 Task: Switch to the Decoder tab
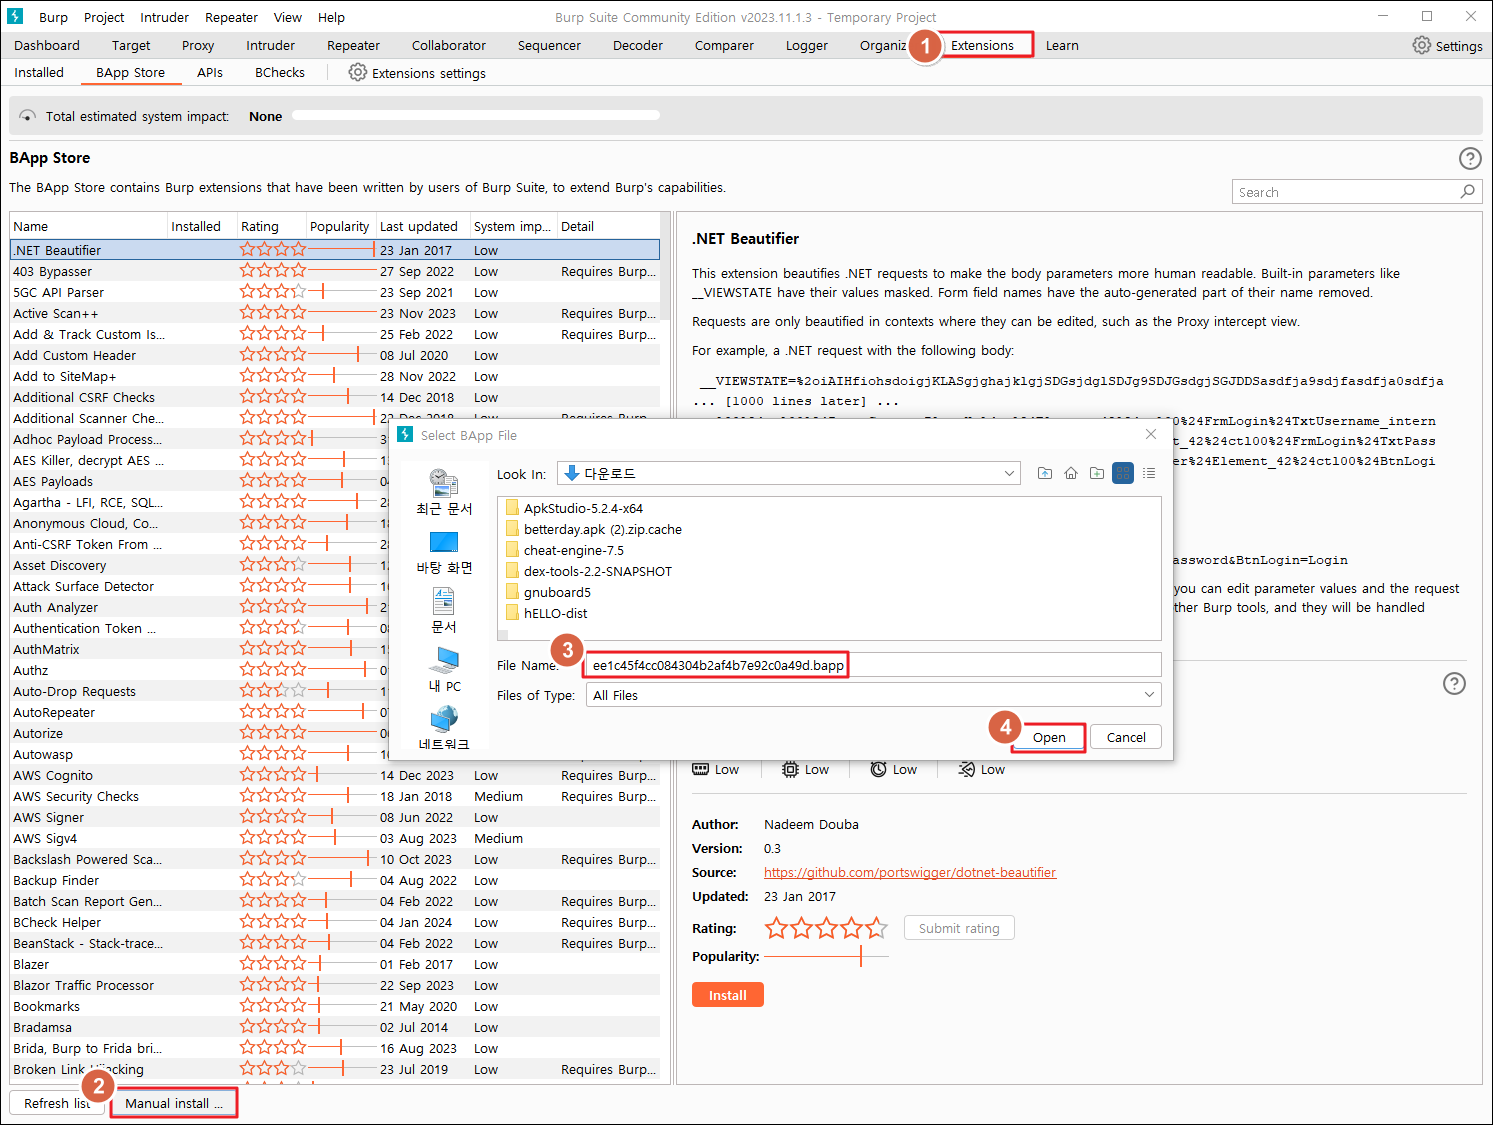coord(638,45)
